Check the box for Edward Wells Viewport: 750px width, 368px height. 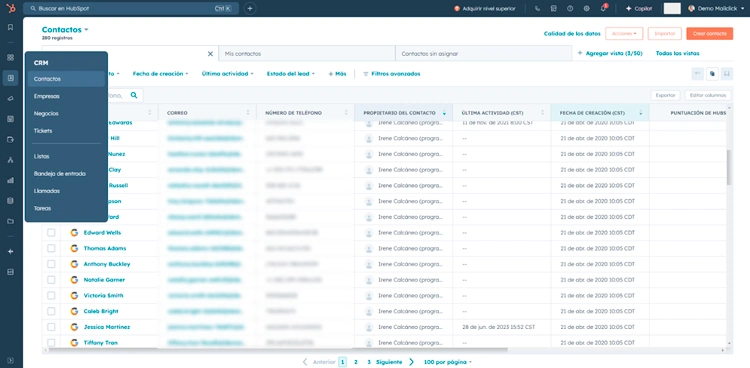click(51, 233)
